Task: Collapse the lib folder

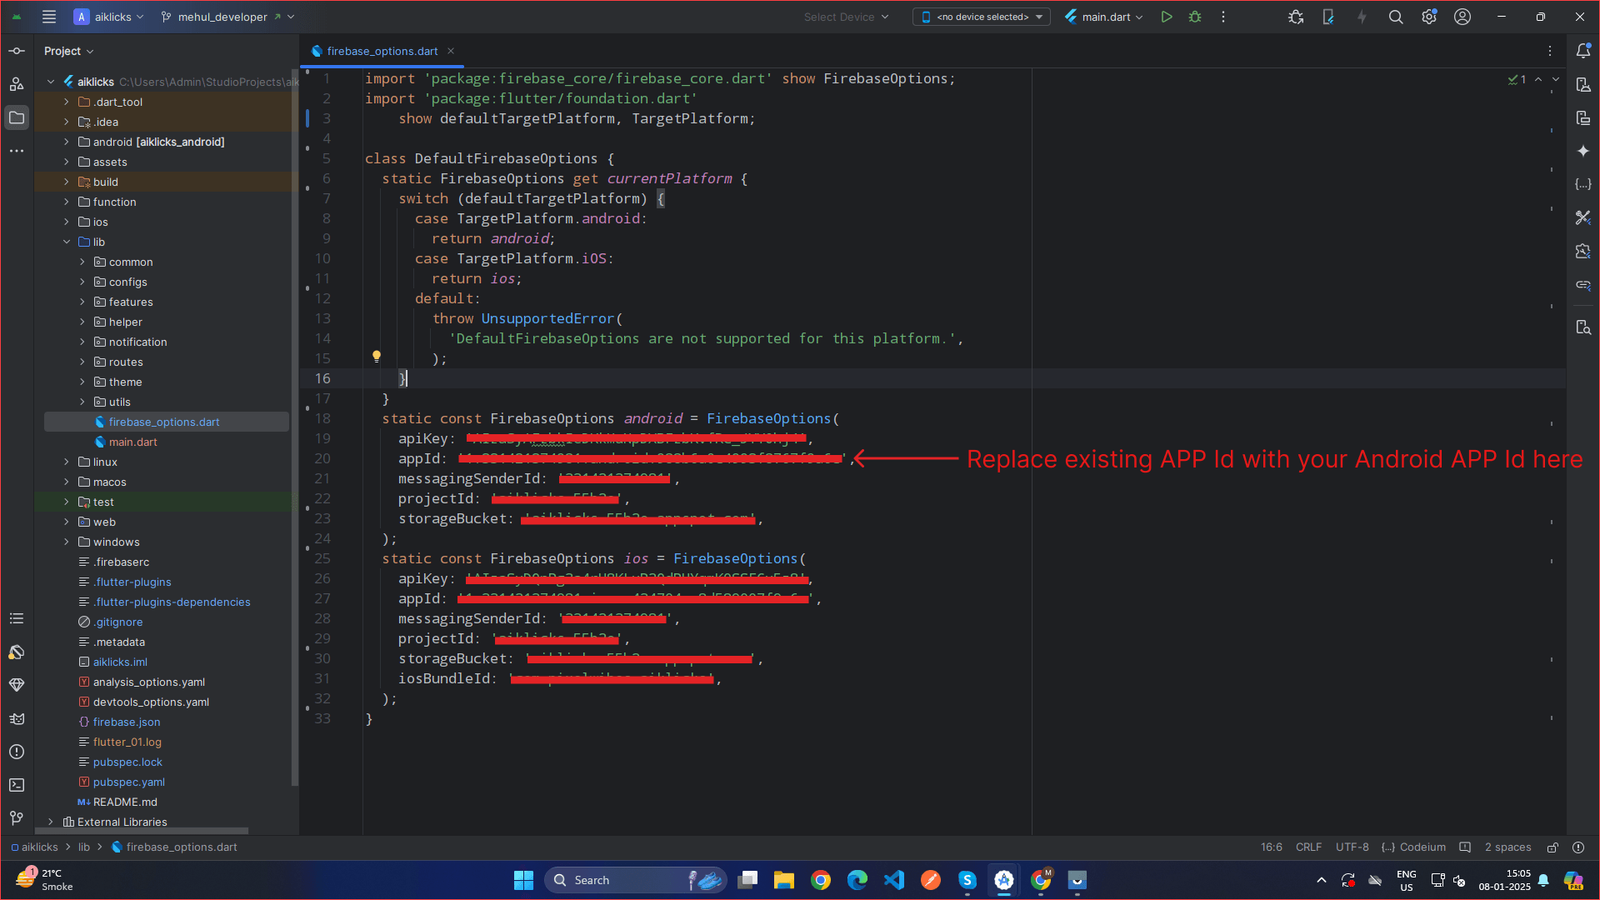Action: [67, 242]
